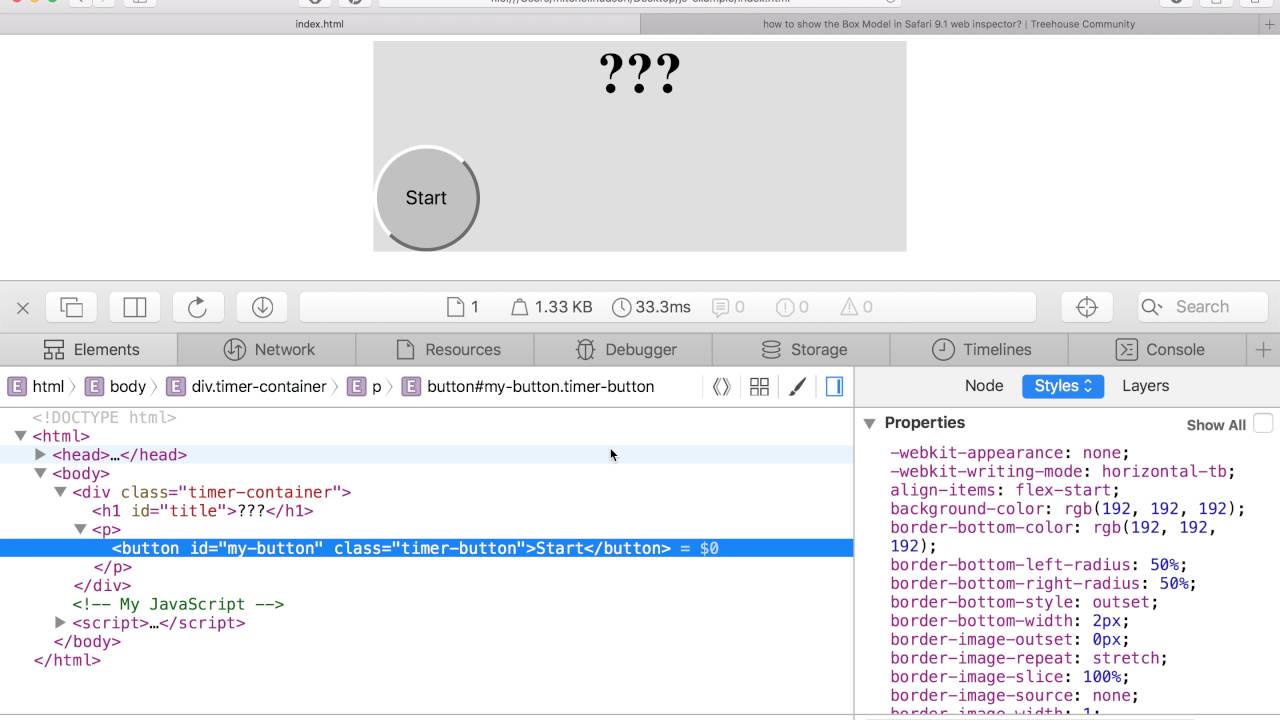Select body in the breadcrumb path
This screenshot has height=720, width=1280.
[x=115, y=386]
